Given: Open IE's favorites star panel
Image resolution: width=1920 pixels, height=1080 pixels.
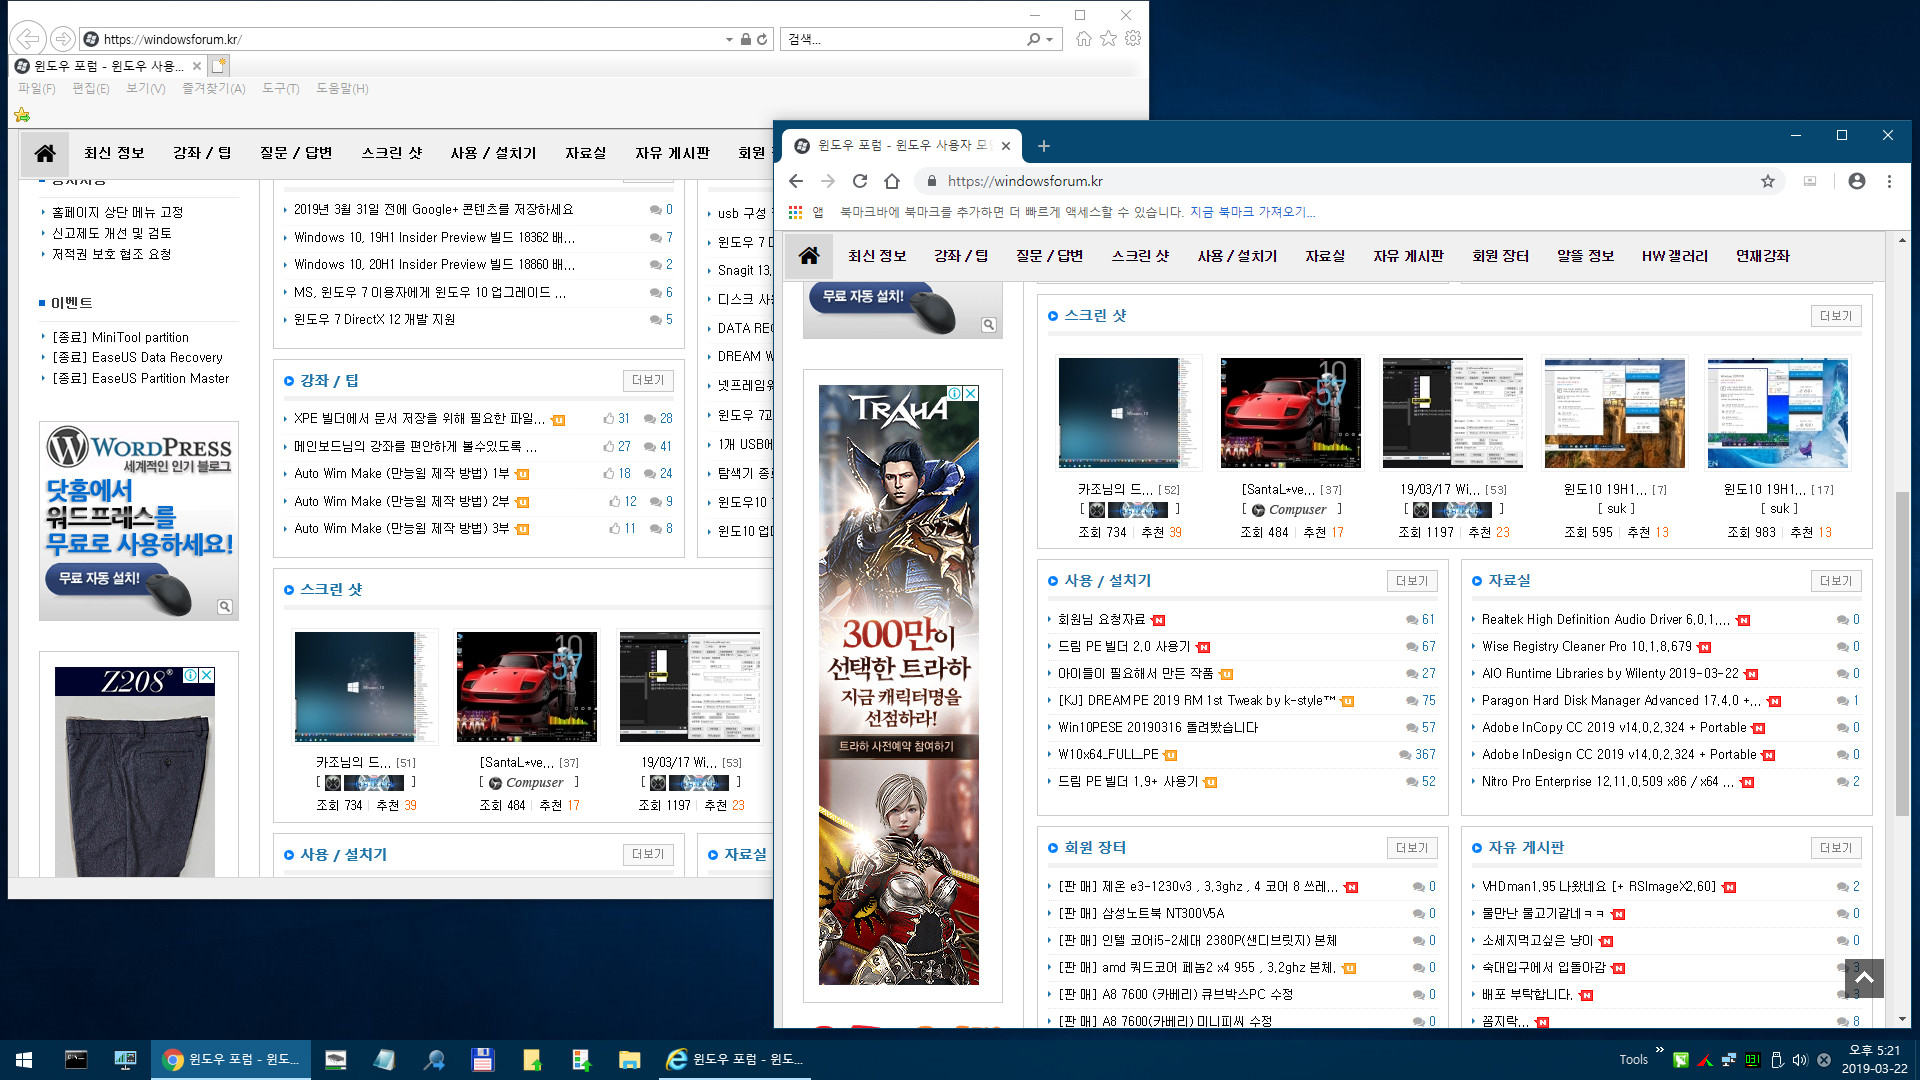Looking at the screenshot, I should (x=1108, y=39).
